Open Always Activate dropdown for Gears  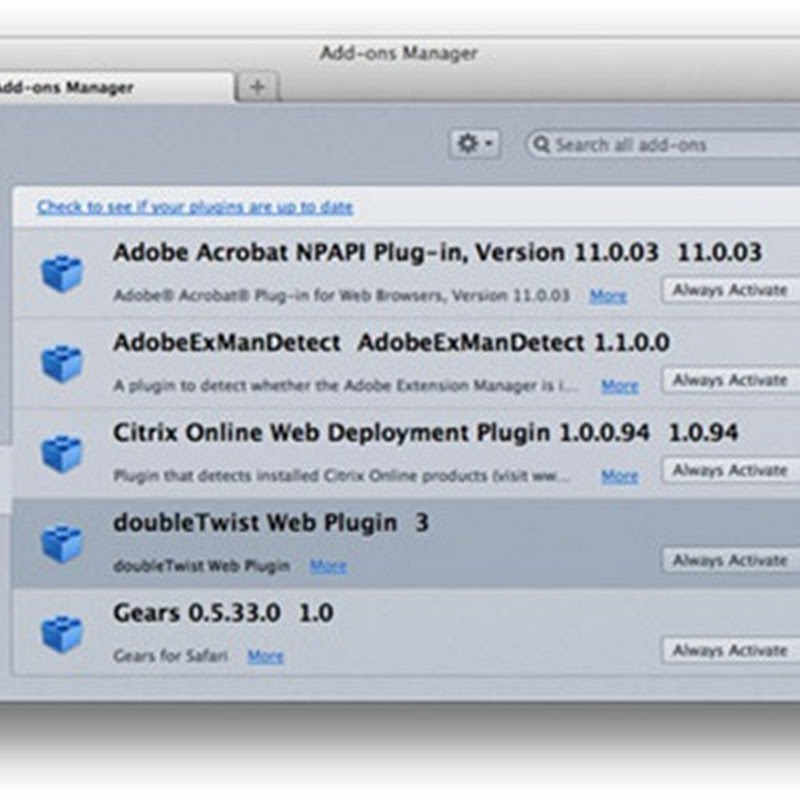(x=731, y=651)
